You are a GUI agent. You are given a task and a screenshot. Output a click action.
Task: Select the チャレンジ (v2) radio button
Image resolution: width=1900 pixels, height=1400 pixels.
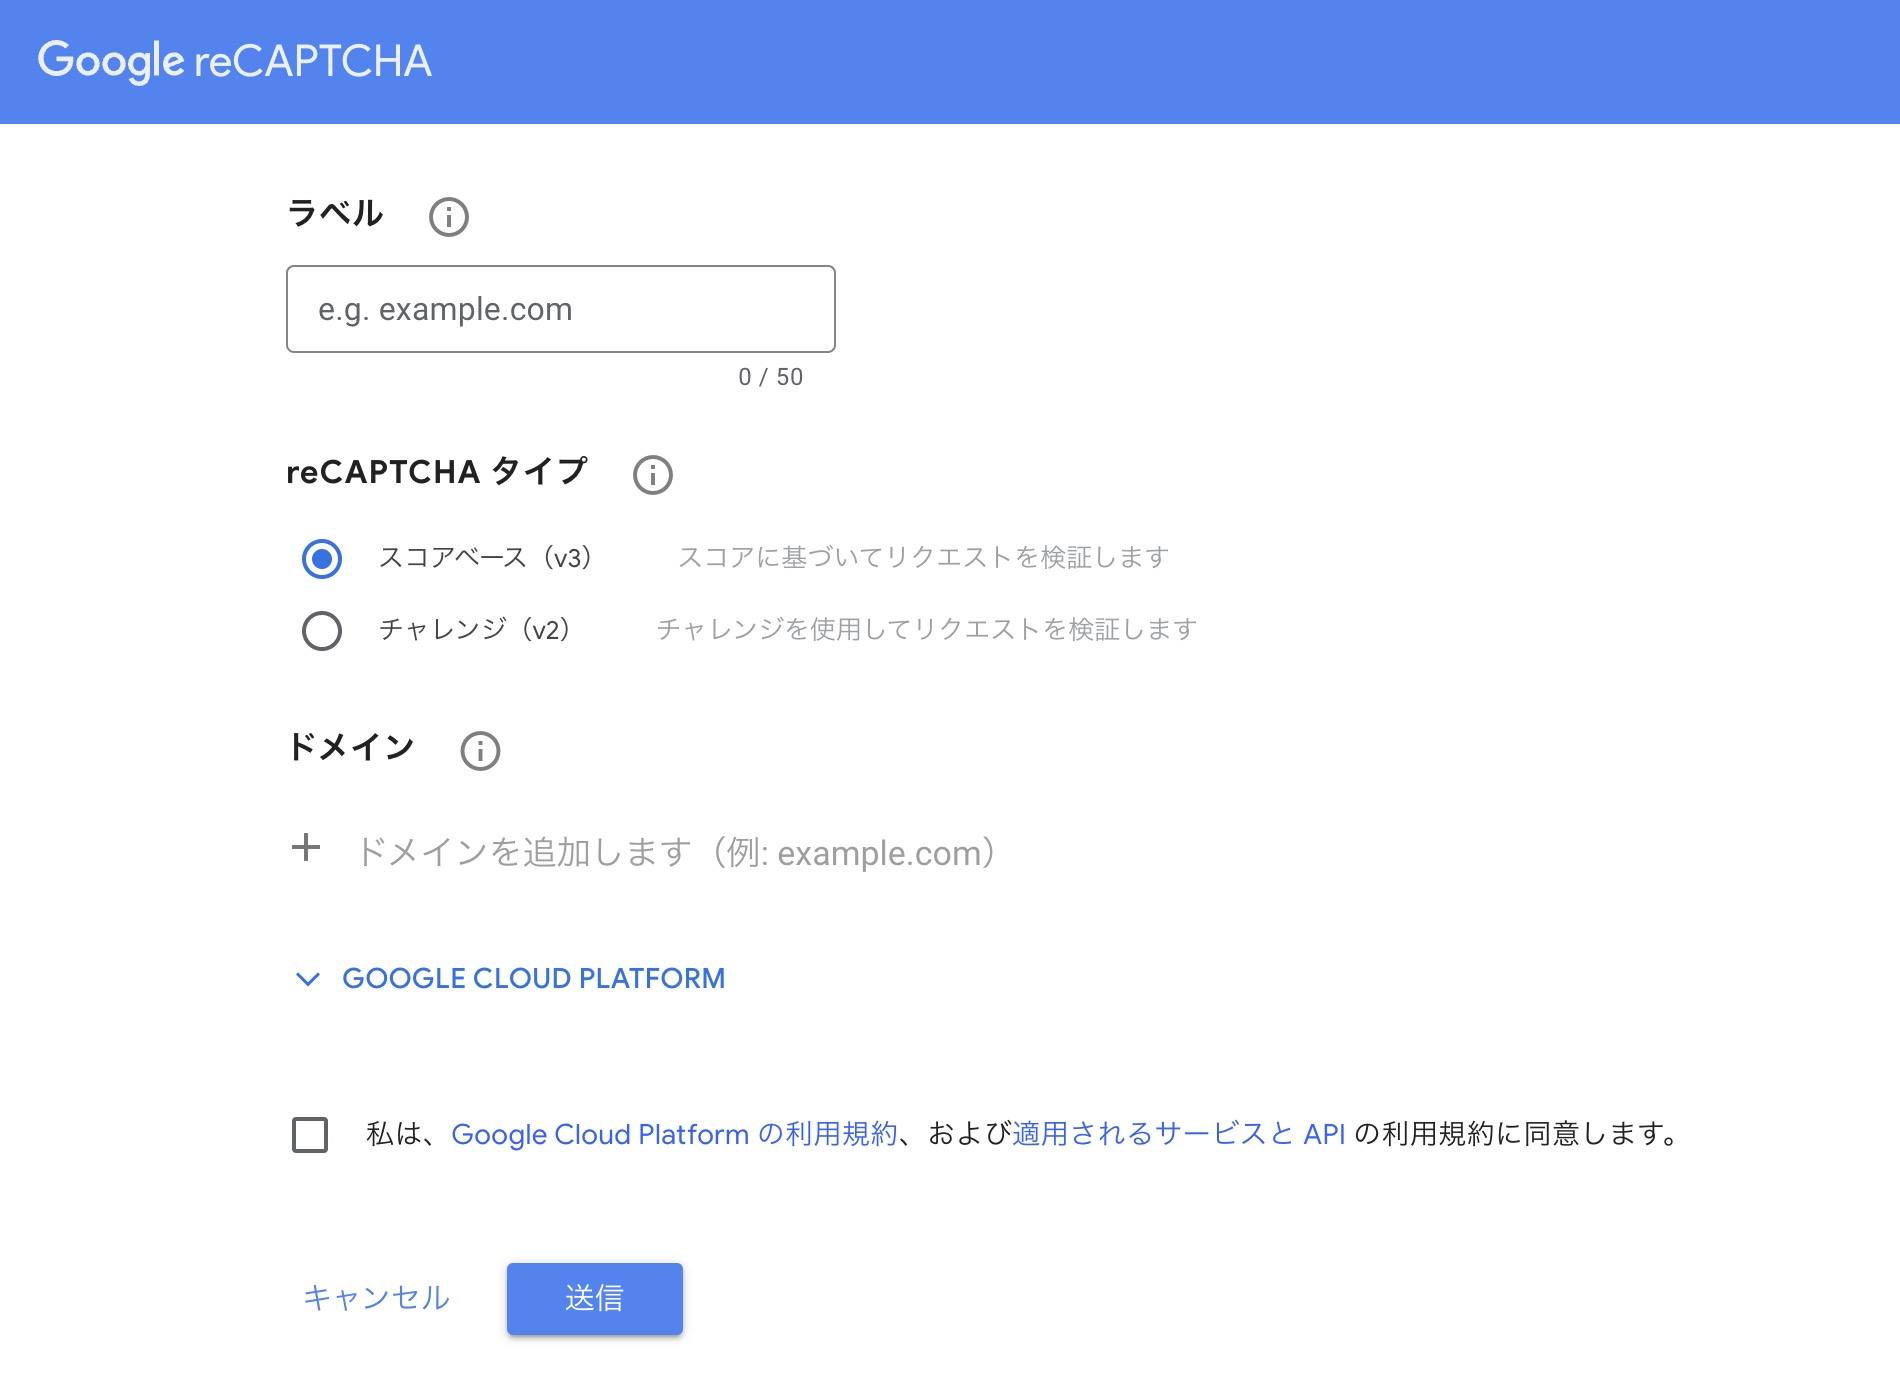coord(322,630)
